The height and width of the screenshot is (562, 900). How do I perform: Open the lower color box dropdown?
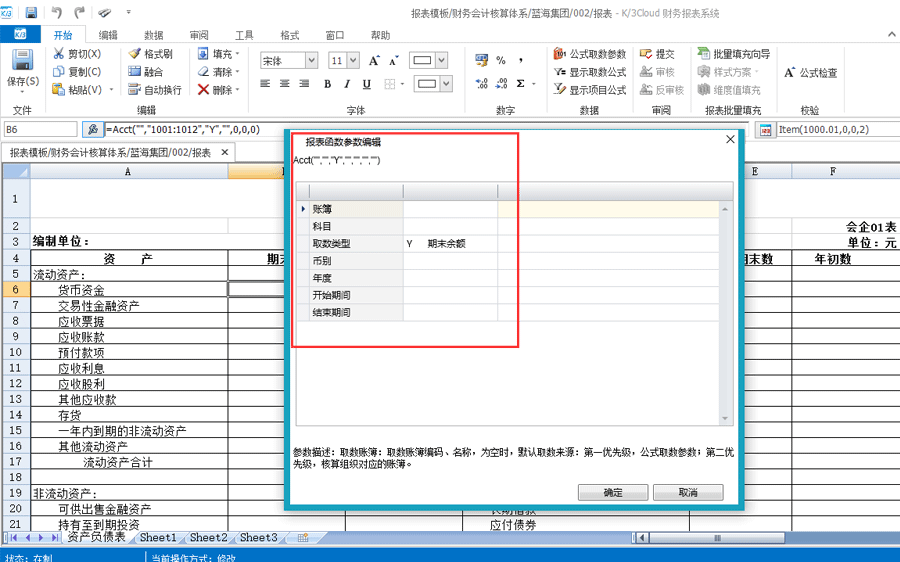(446, 84)
